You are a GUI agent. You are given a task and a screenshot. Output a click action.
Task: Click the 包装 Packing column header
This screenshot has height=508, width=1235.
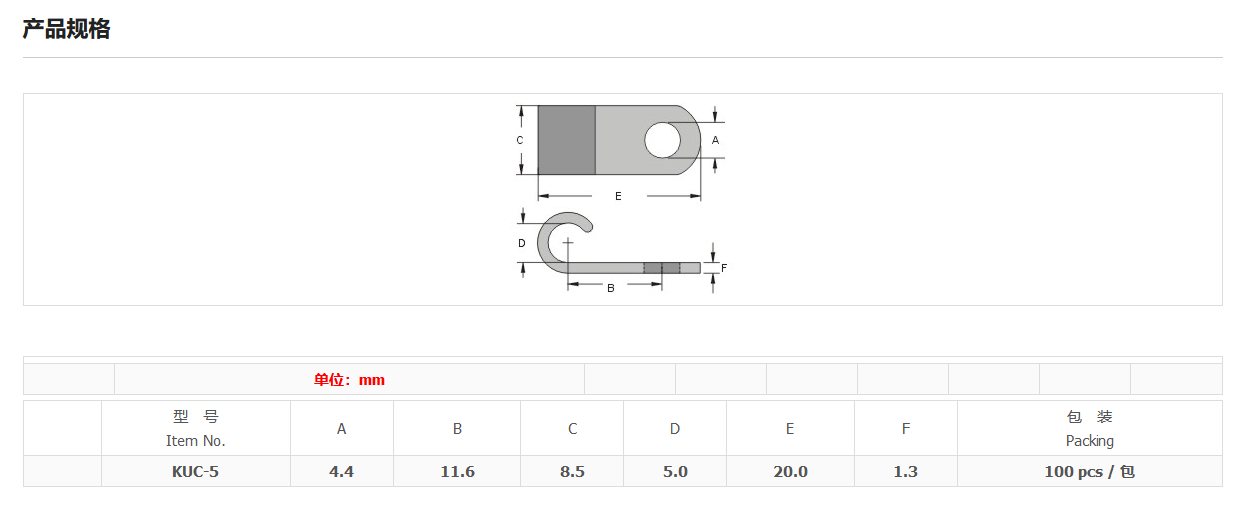coord(1089,428)
